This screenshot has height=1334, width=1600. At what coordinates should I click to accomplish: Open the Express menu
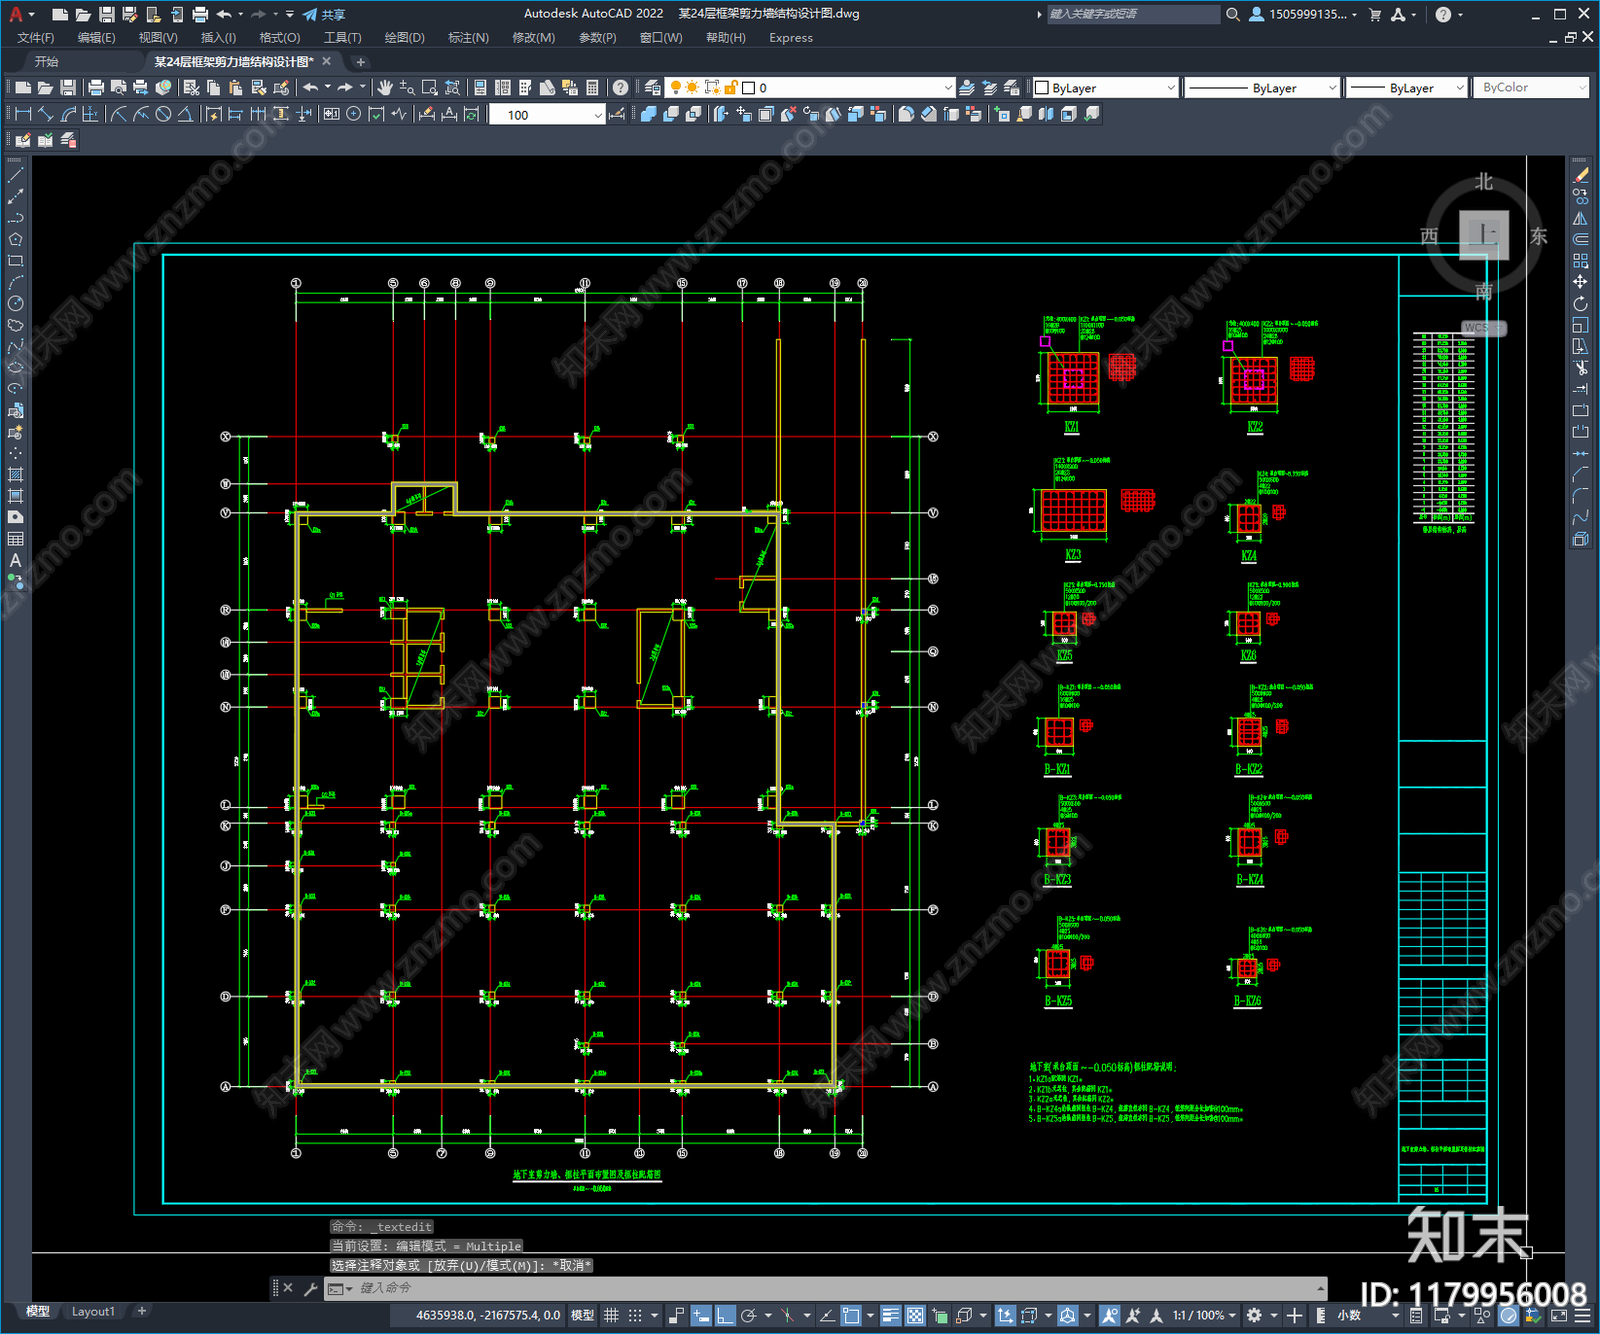(x=791, y=38)
